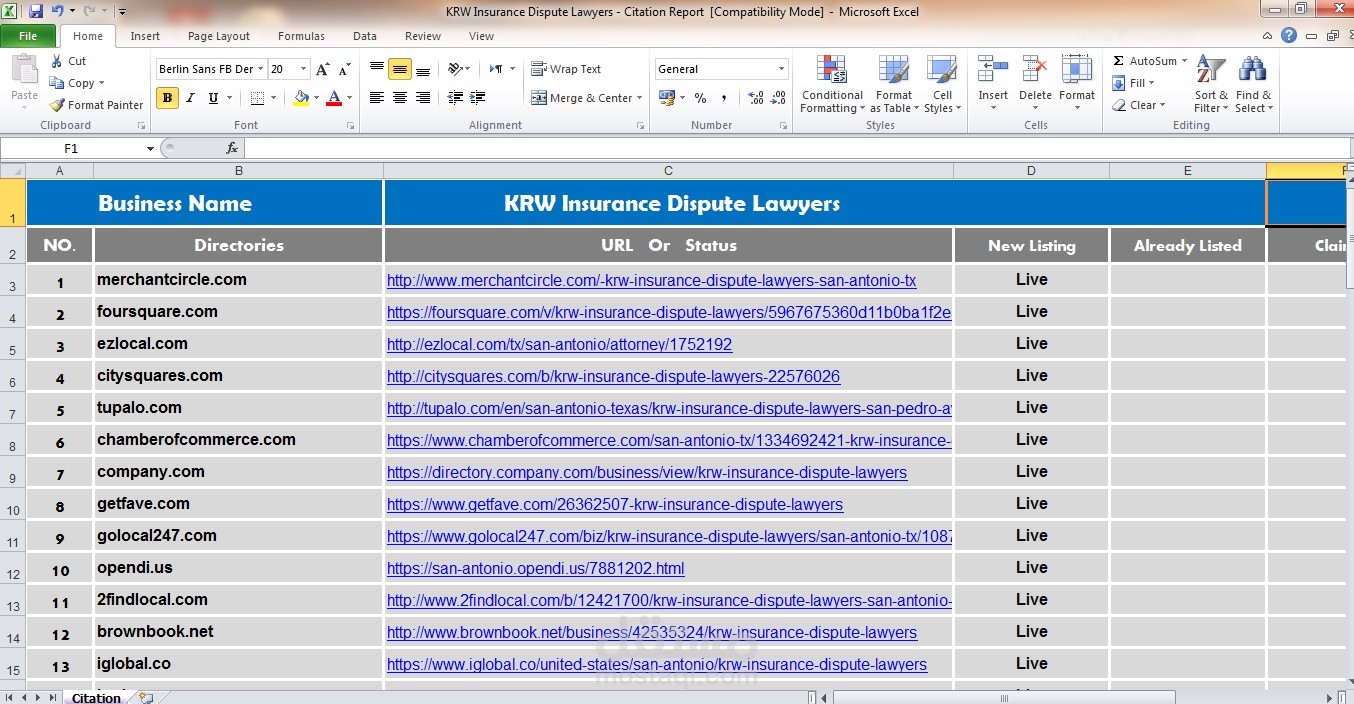Open the font size dropdown
Screen dimensions: 1354x704
click(x=301, y=69)
